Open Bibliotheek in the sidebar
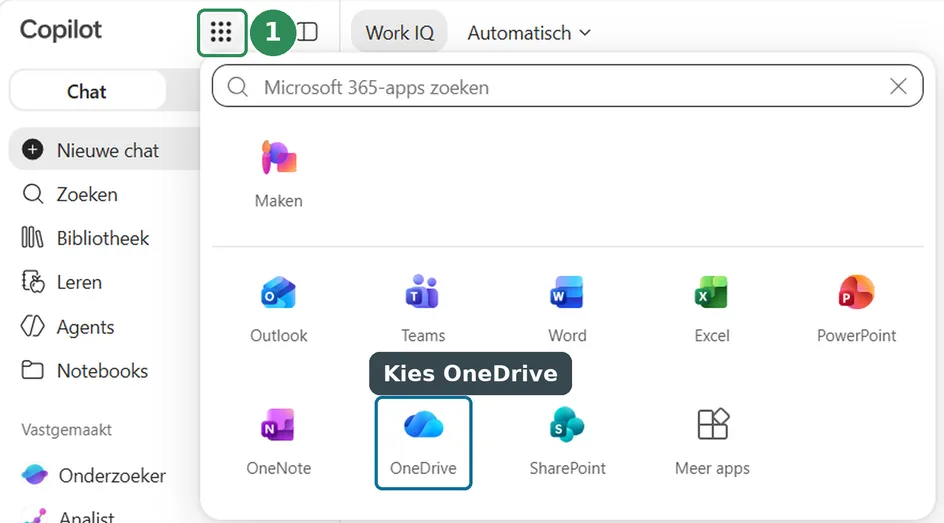Image resolution: width=944 pixels, height=523 pixels. 85,238
